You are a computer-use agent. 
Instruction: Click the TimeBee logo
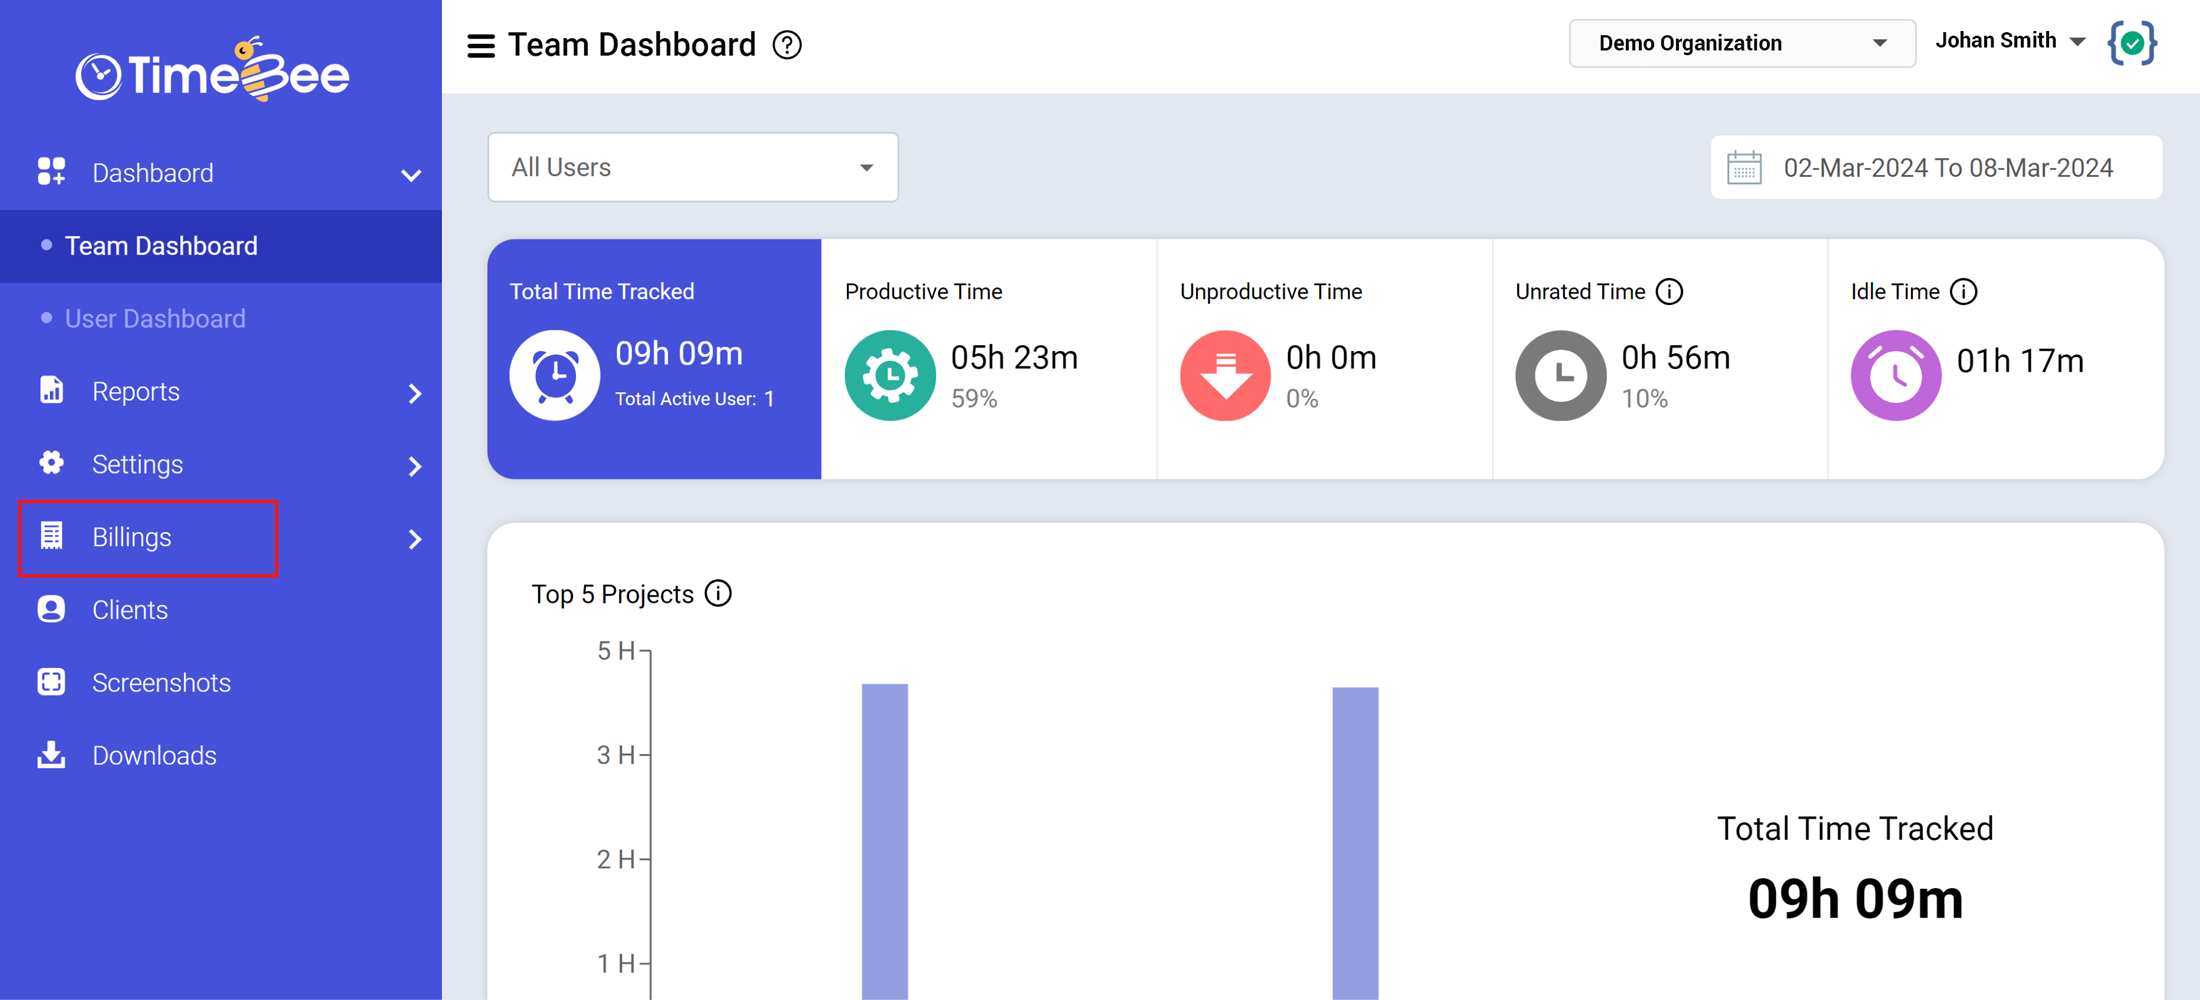(x=212, y=70)
